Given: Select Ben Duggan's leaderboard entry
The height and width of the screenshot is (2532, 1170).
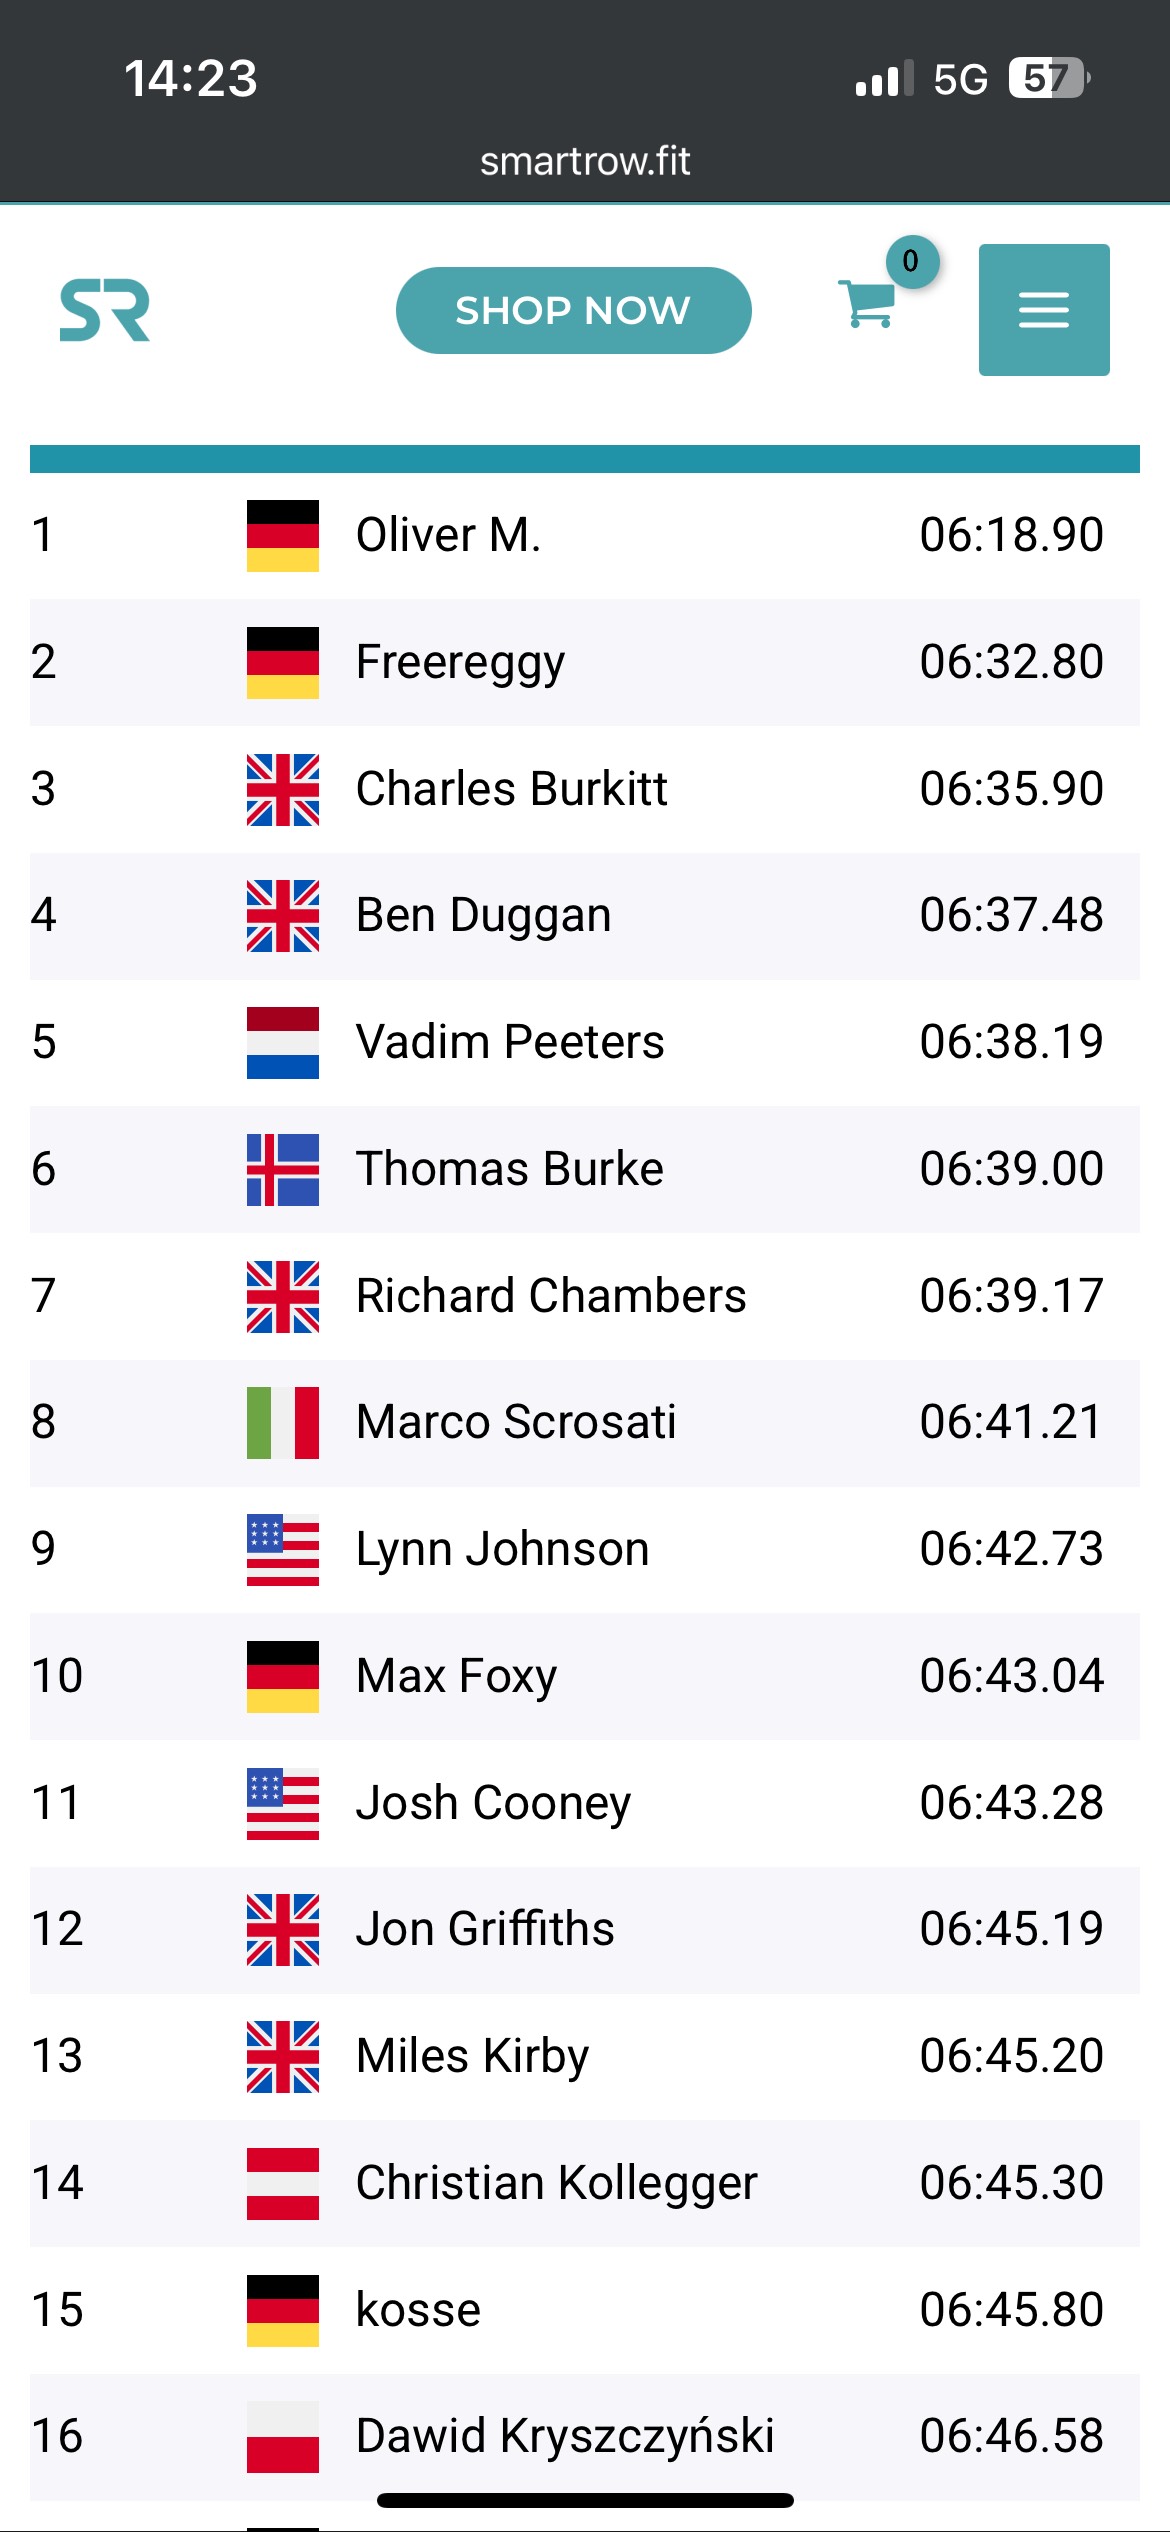Looking at the screenshot, I should click(483, 916).
